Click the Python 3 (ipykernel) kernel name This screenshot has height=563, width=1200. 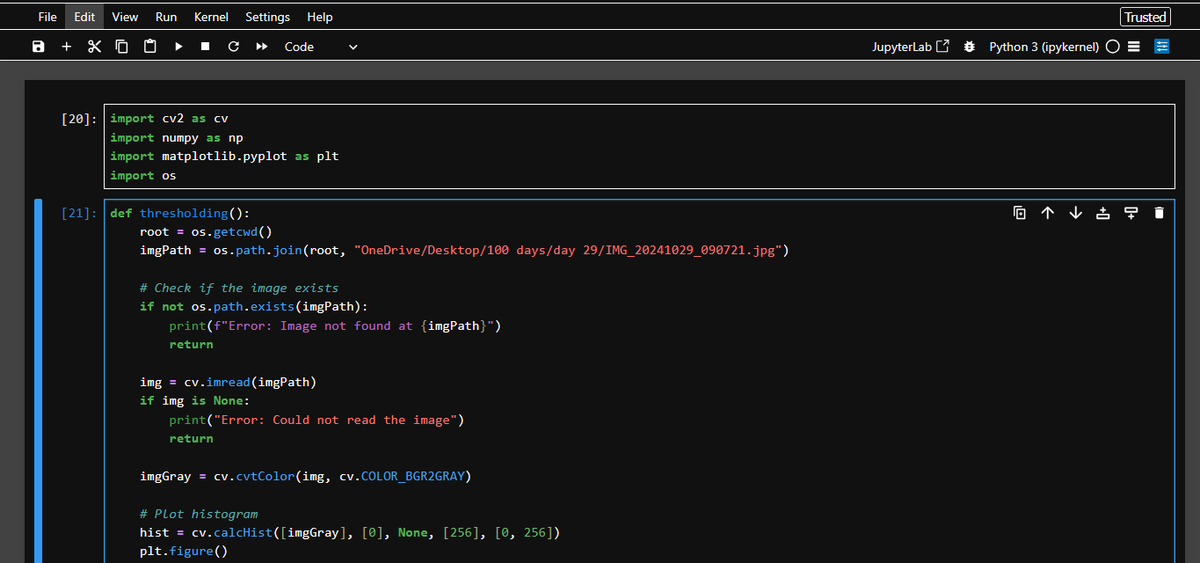coord(1044,47)
